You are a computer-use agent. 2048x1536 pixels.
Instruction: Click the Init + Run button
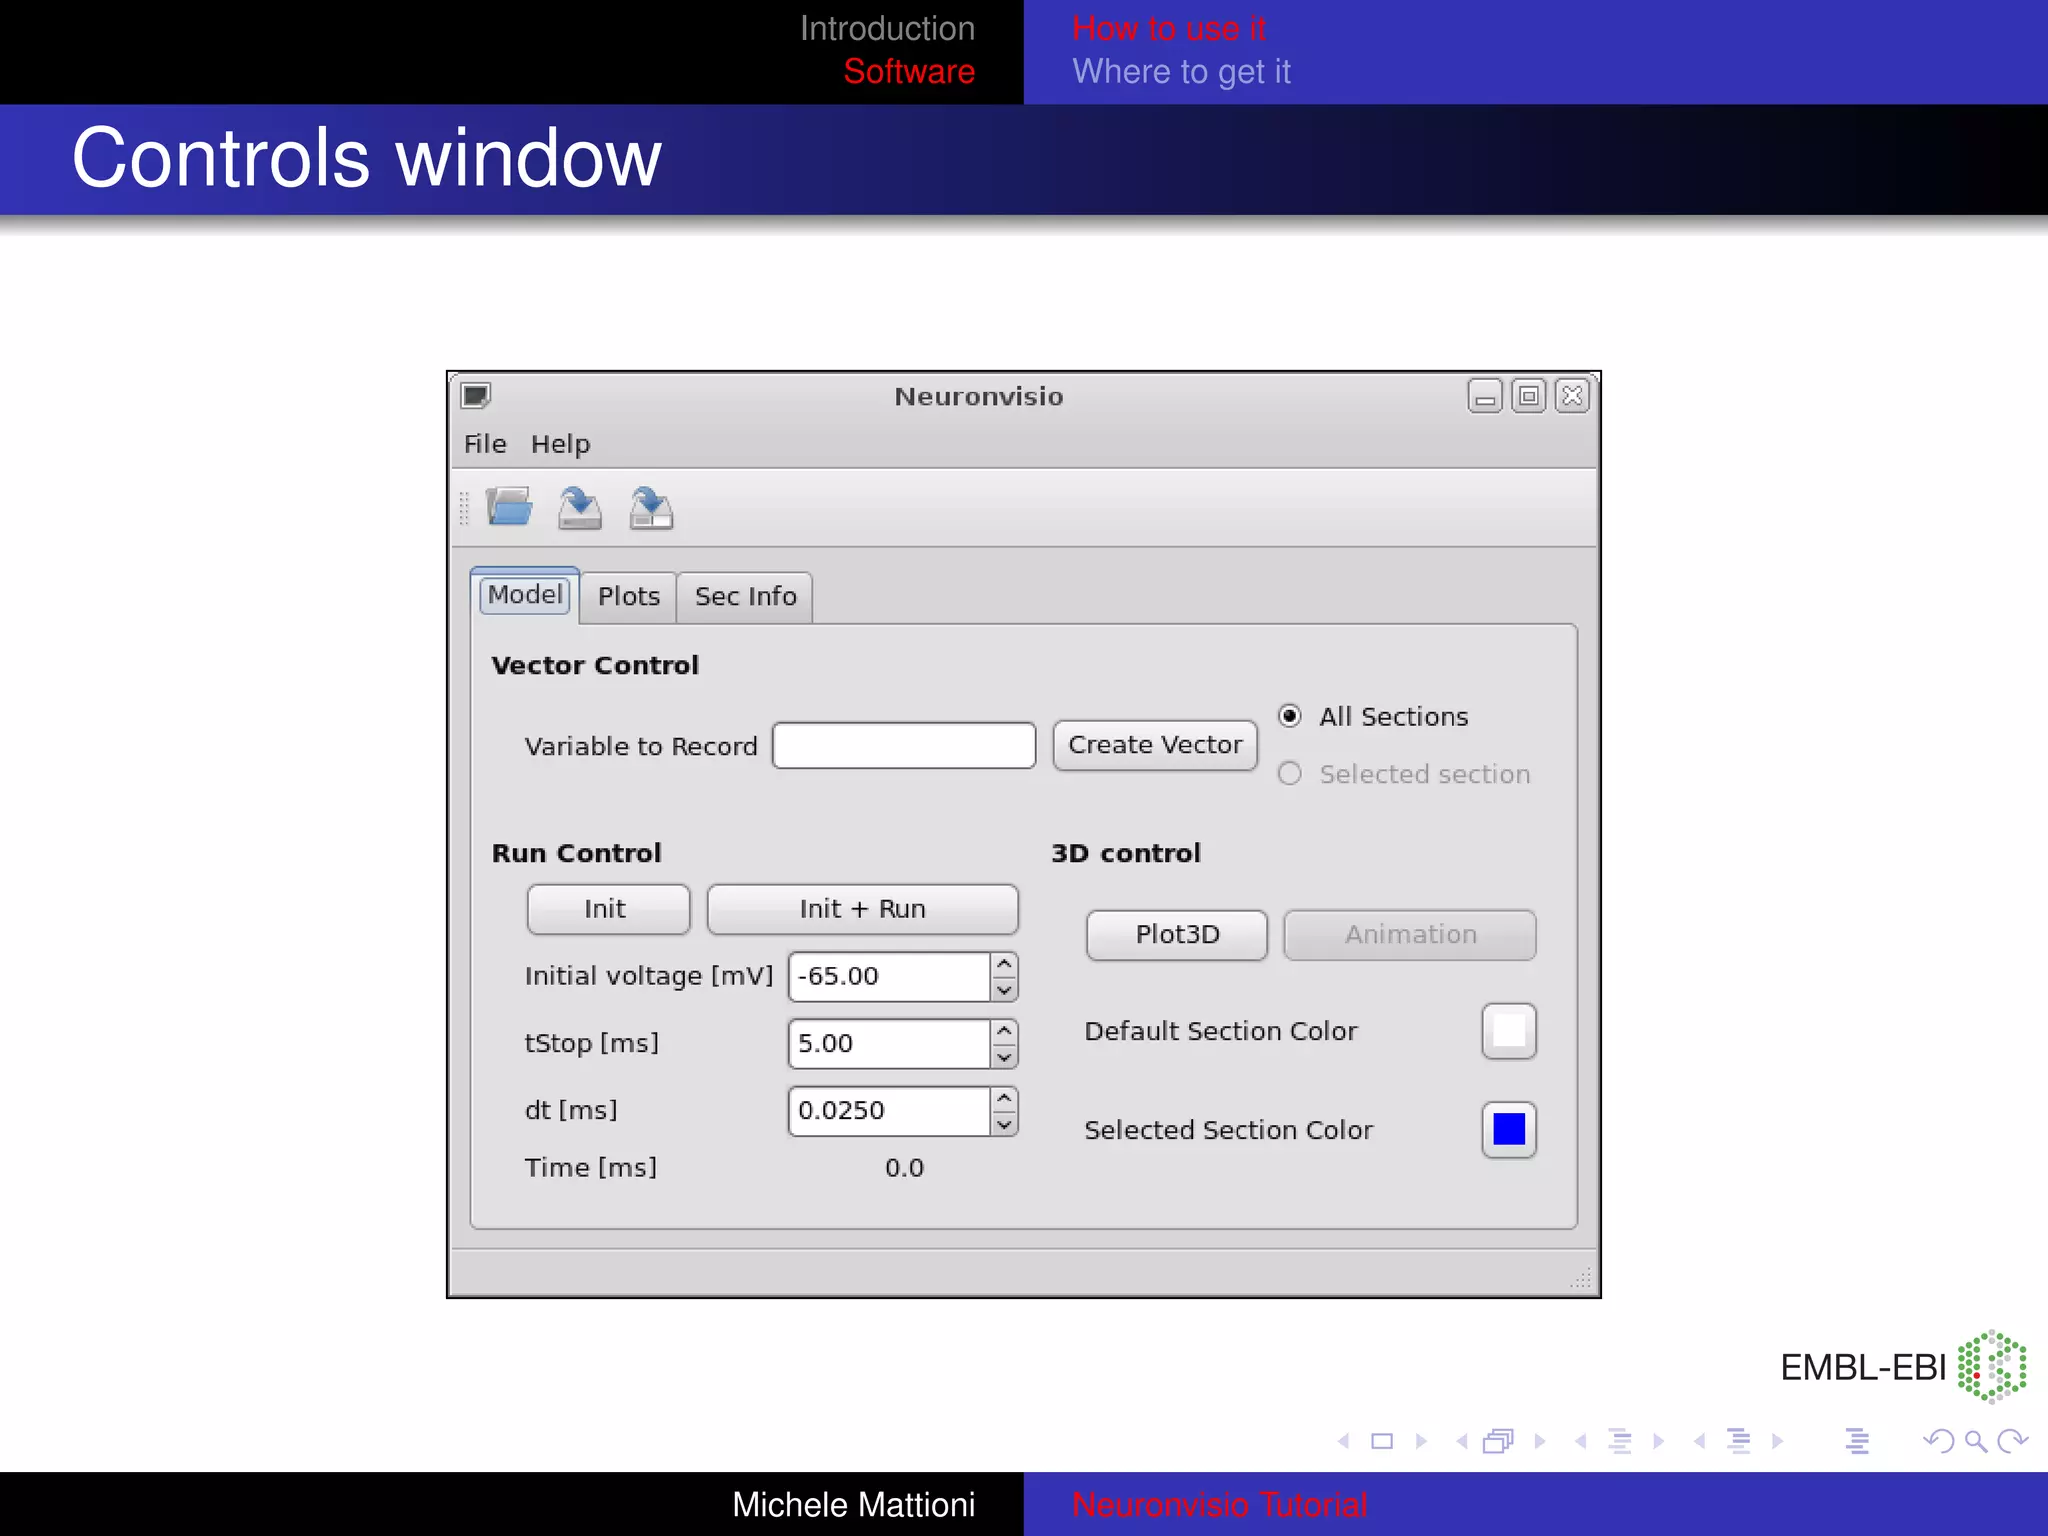862,909
